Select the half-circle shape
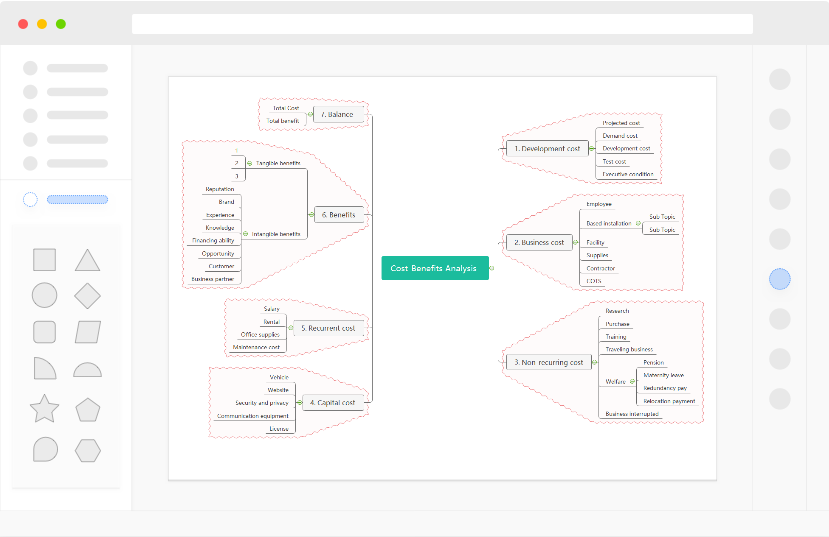Screen dimensions: 829x537 pos(87,370)
